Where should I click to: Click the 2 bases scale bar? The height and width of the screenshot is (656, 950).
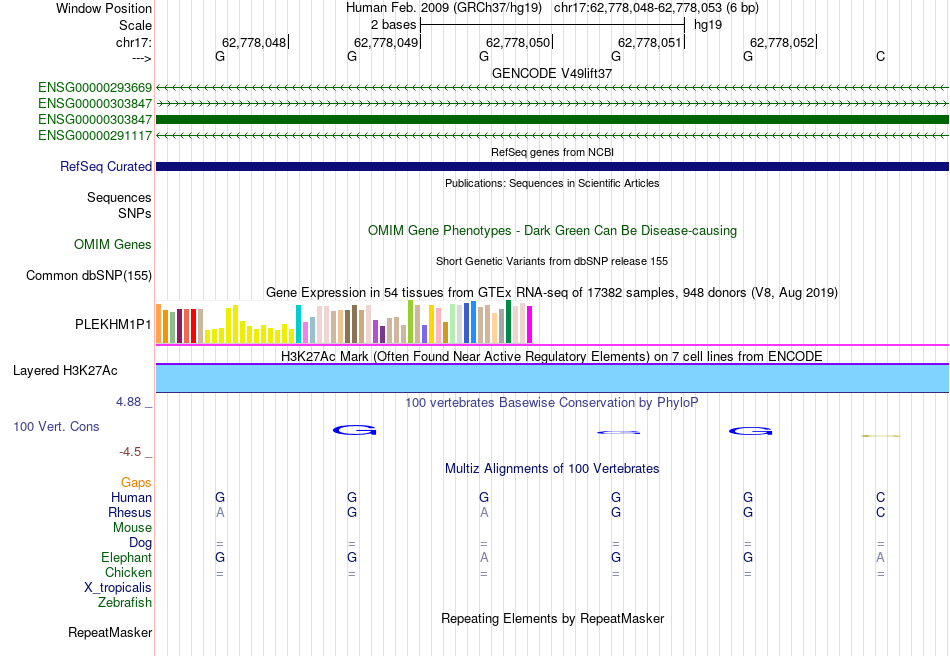point(552,25)
